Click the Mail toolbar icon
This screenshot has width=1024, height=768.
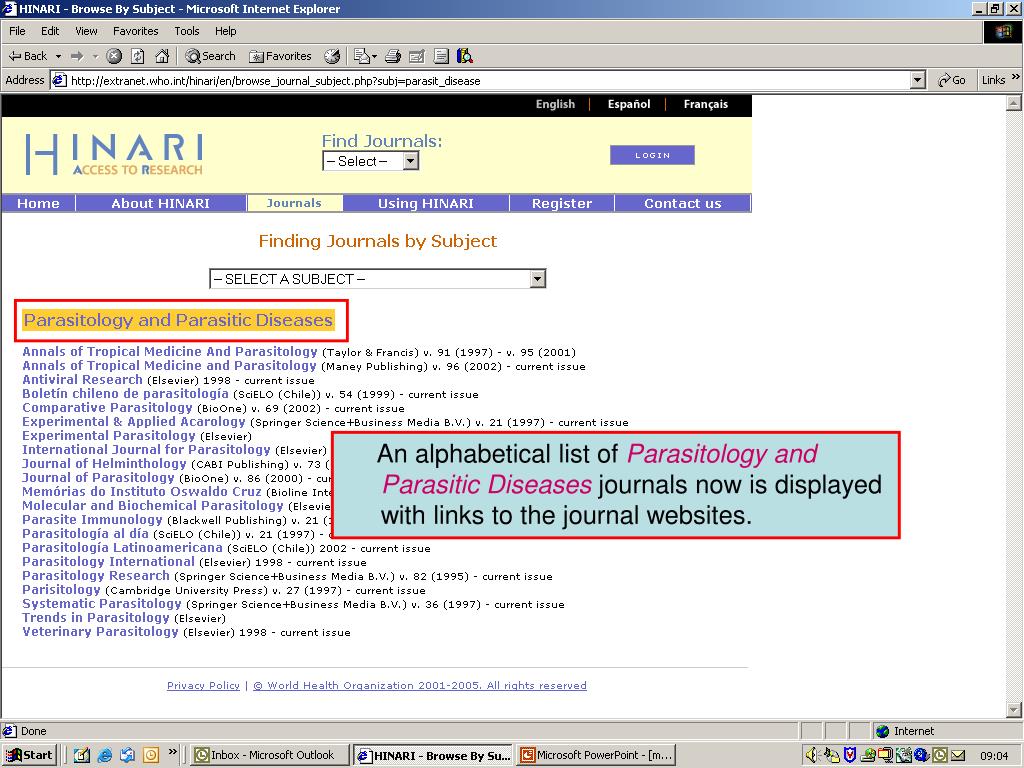tap(361, 56)
